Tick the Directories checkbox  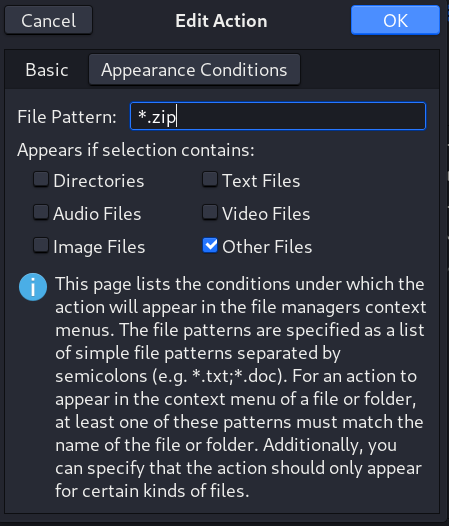(41, 179)
